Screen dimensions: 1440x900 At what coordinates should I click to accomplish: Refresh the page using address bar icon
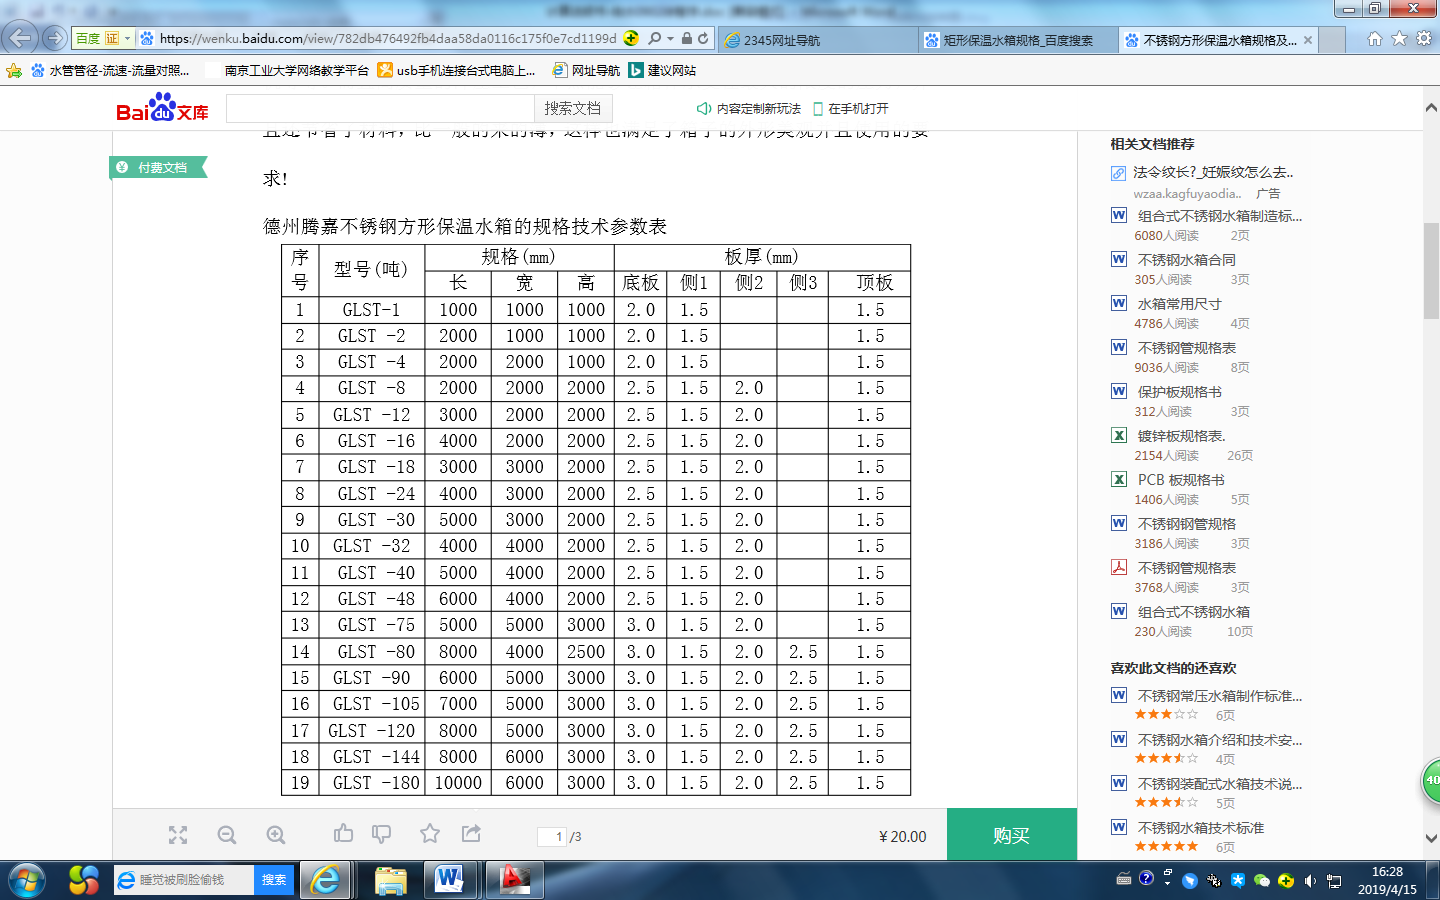click(x=703, y=39)
